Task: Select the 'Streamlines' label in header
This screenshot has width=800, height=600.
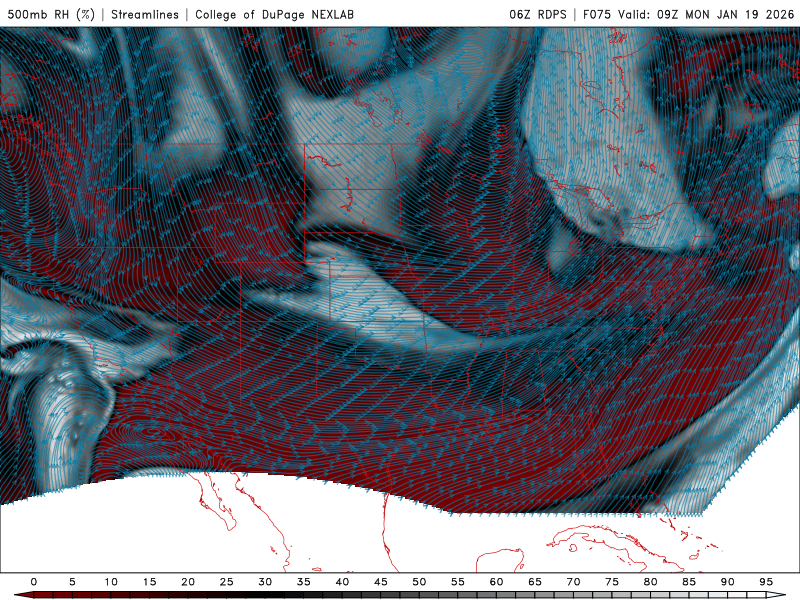Action: point(145,14)
